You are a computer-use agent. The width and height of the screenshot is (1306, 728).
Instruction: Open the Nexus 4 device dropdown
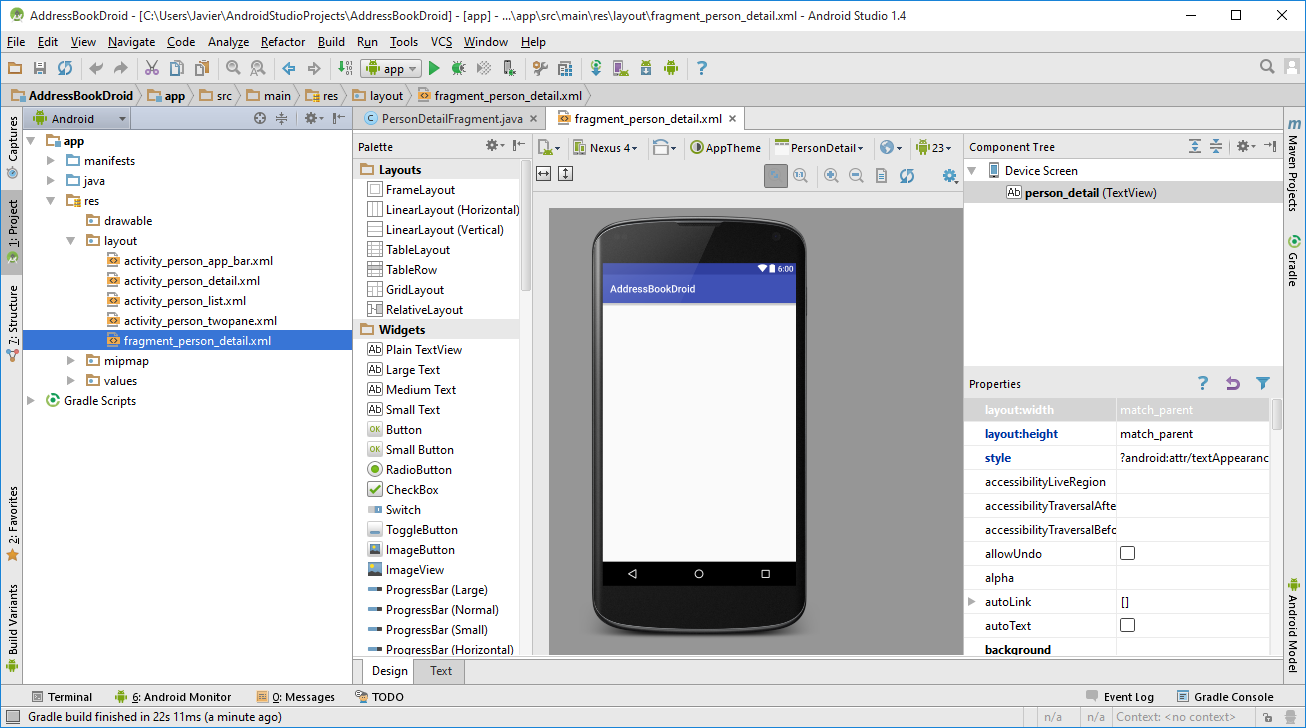click(605, 148)
